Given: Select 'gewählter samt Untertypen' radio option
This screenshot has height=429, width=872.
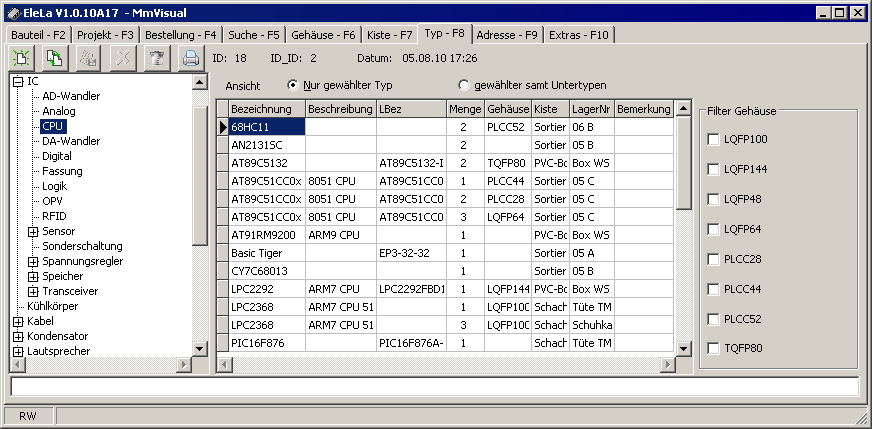Looking at the screenshot, I should click(463, 86).
